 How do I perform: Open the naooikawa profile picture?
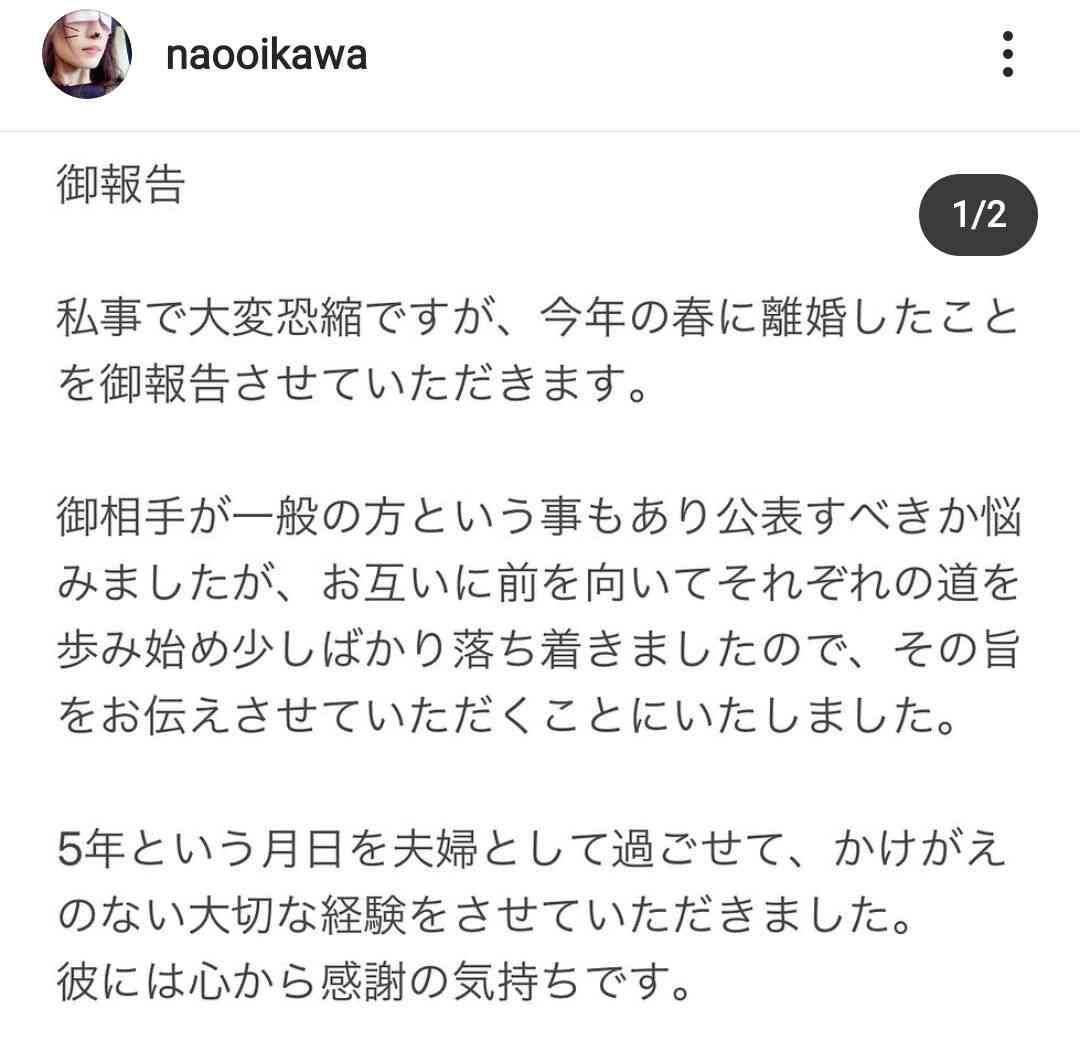pyautogui.click(x=87, y=54)
